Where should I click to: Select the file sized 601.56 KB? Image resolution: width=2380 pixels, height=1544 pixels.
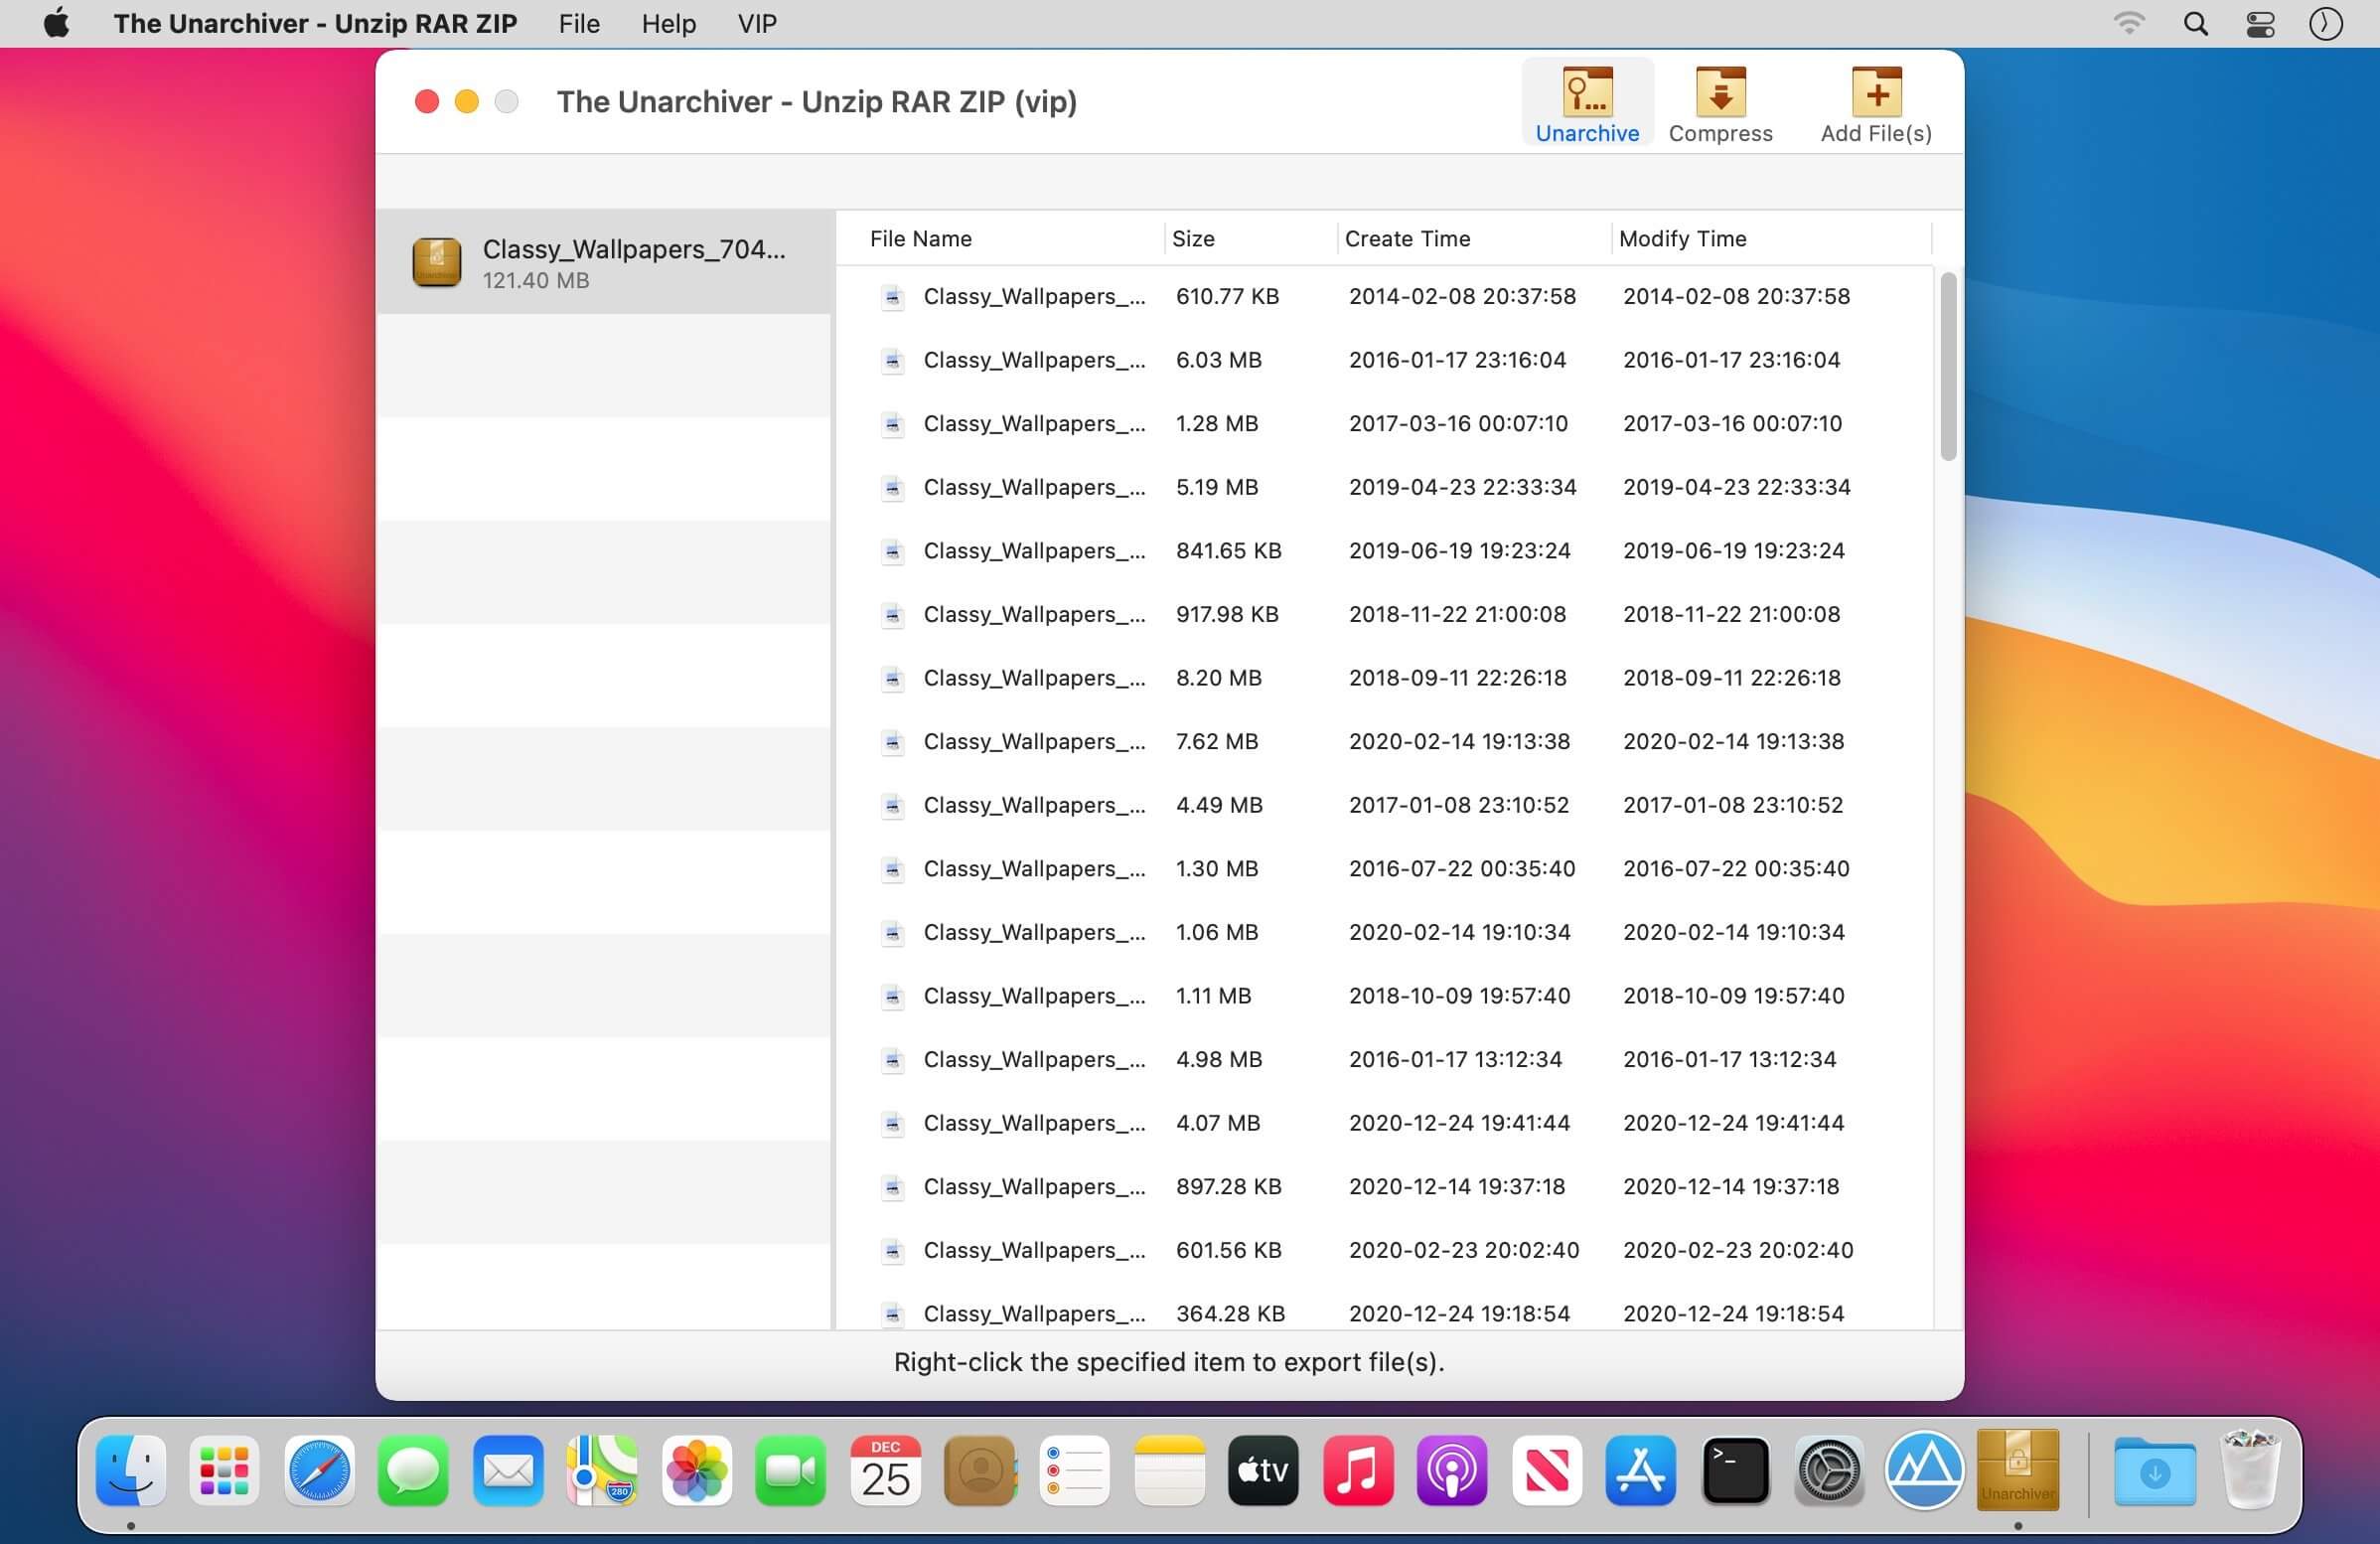pyautogui.click(x=1384, y=1251)
